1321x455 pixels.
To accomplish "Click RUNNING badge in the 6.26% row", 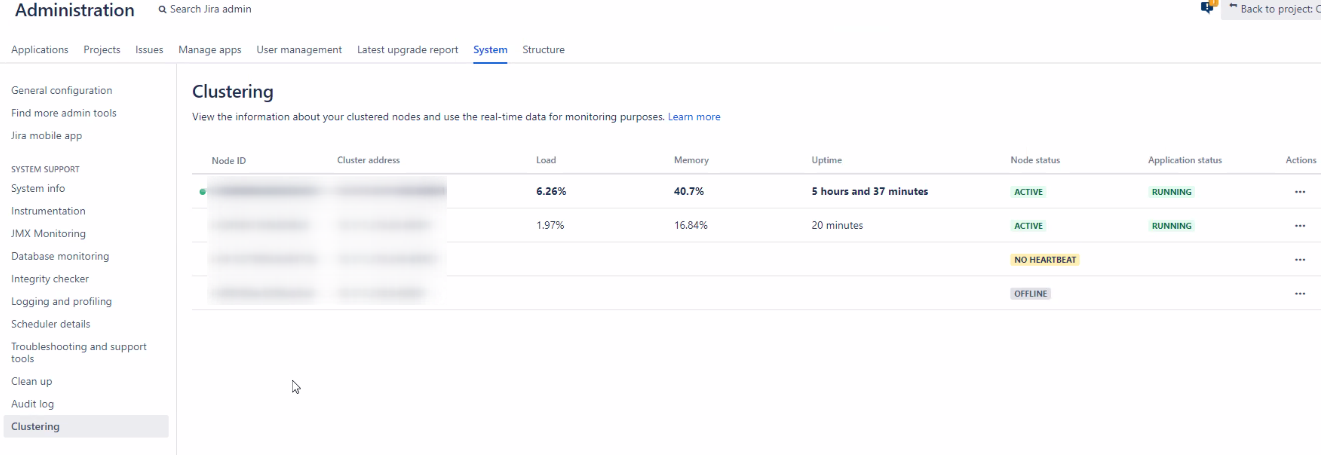I will (1171, 192).
